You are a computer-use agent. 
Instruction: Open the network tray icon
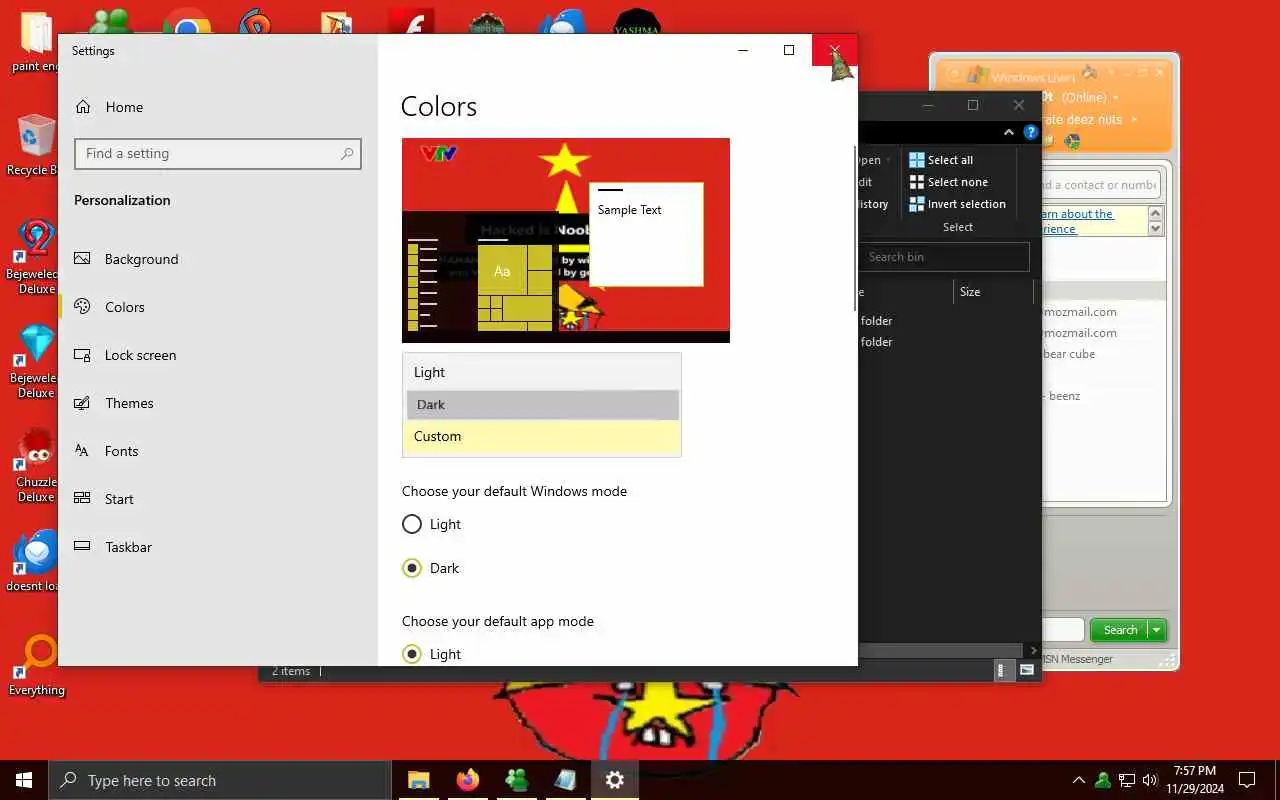coord(1127,780)
